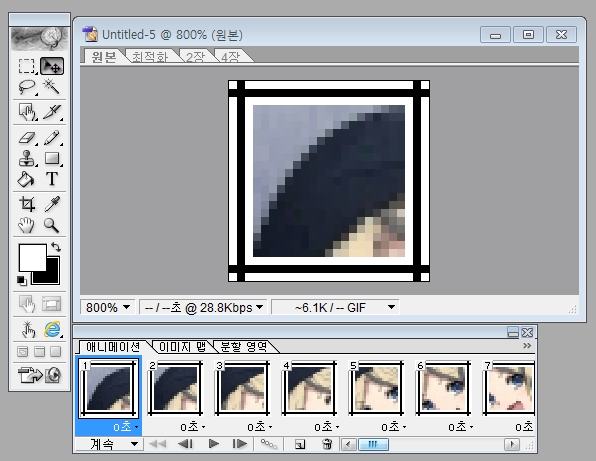Click frames scrollbar right arrow

point(512,444)
